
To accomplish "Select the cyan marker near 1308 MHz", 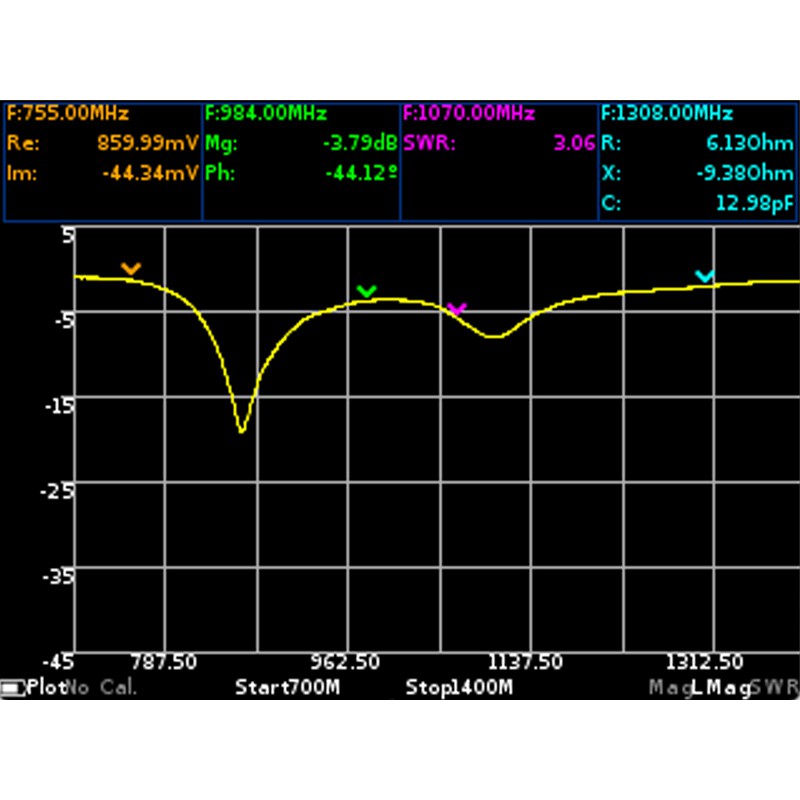I will [x=705, y=276].
